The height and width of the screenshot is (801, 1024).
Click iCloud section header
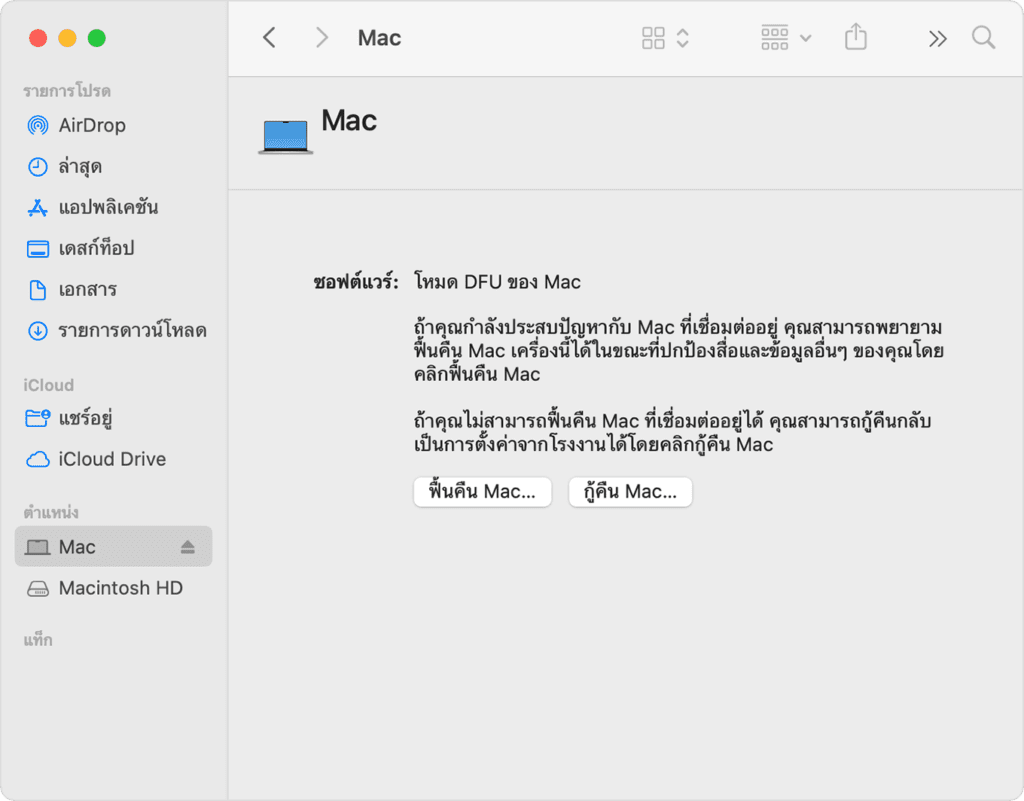click(x=49, y=385)
